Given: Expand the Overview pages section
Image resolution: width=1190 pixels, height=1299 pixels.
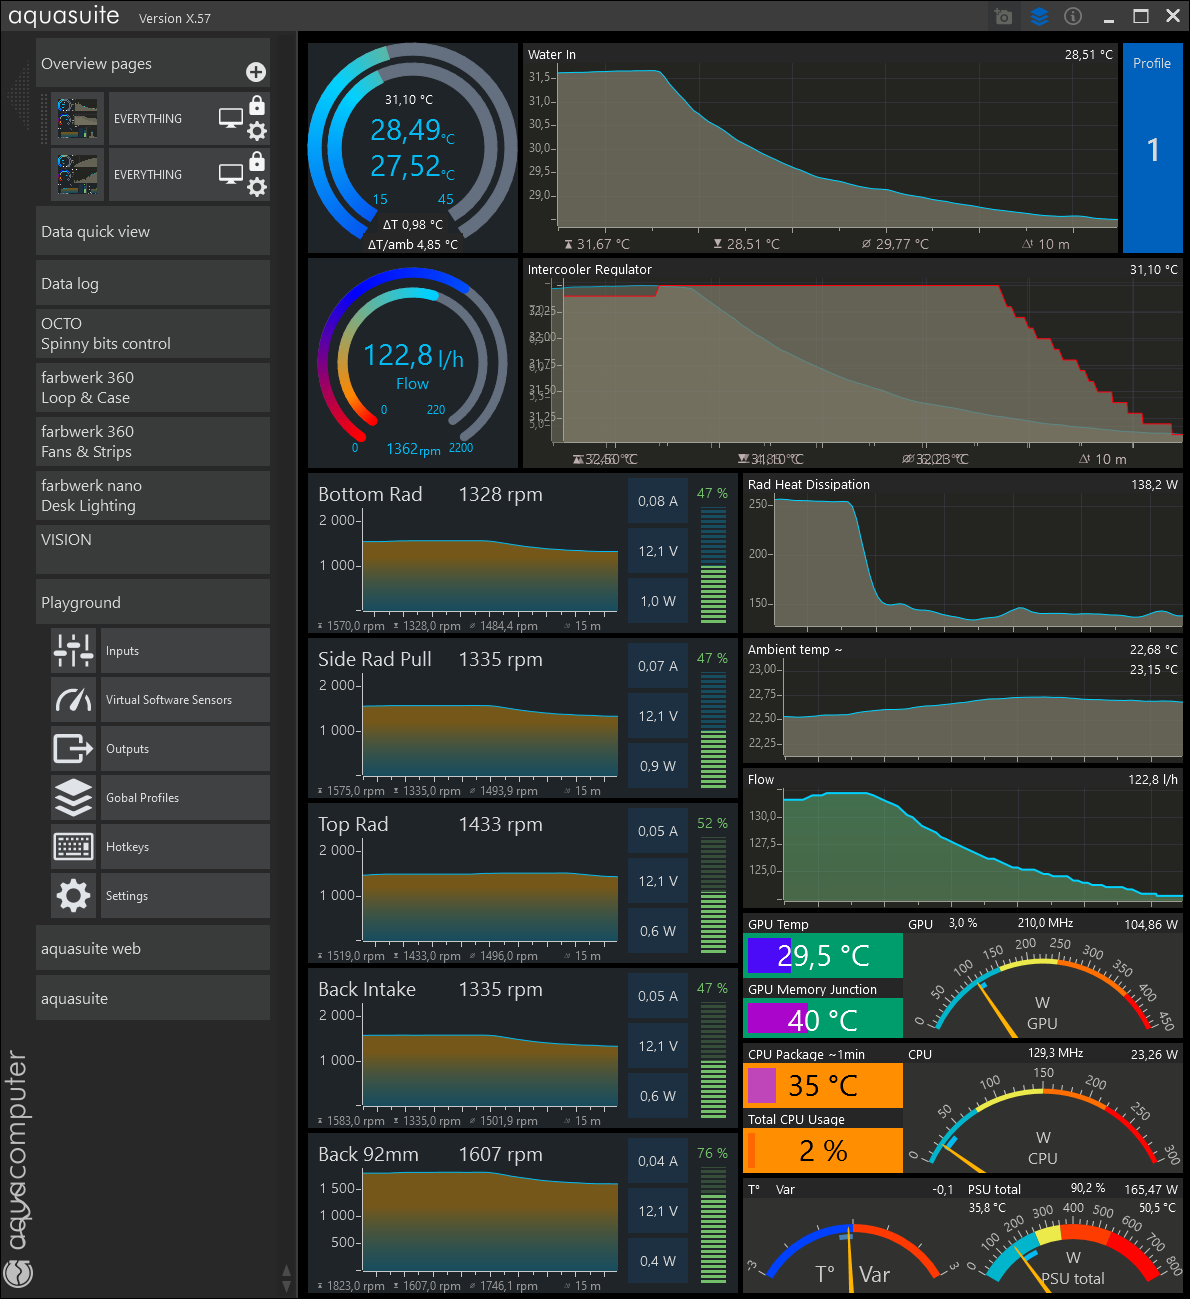Looking at the screenshot, I should [x=153, y=63].
